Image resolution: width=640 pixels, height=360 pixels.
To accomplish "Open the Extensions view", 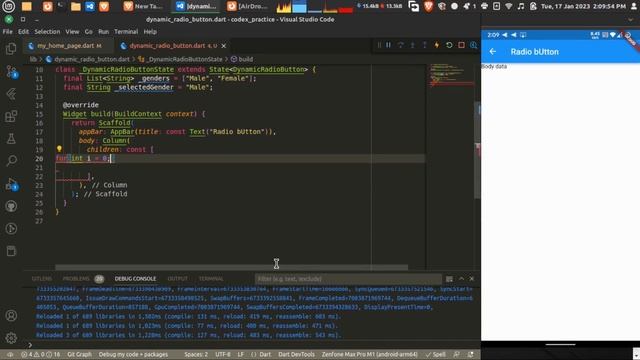I will tap(11, 116).
